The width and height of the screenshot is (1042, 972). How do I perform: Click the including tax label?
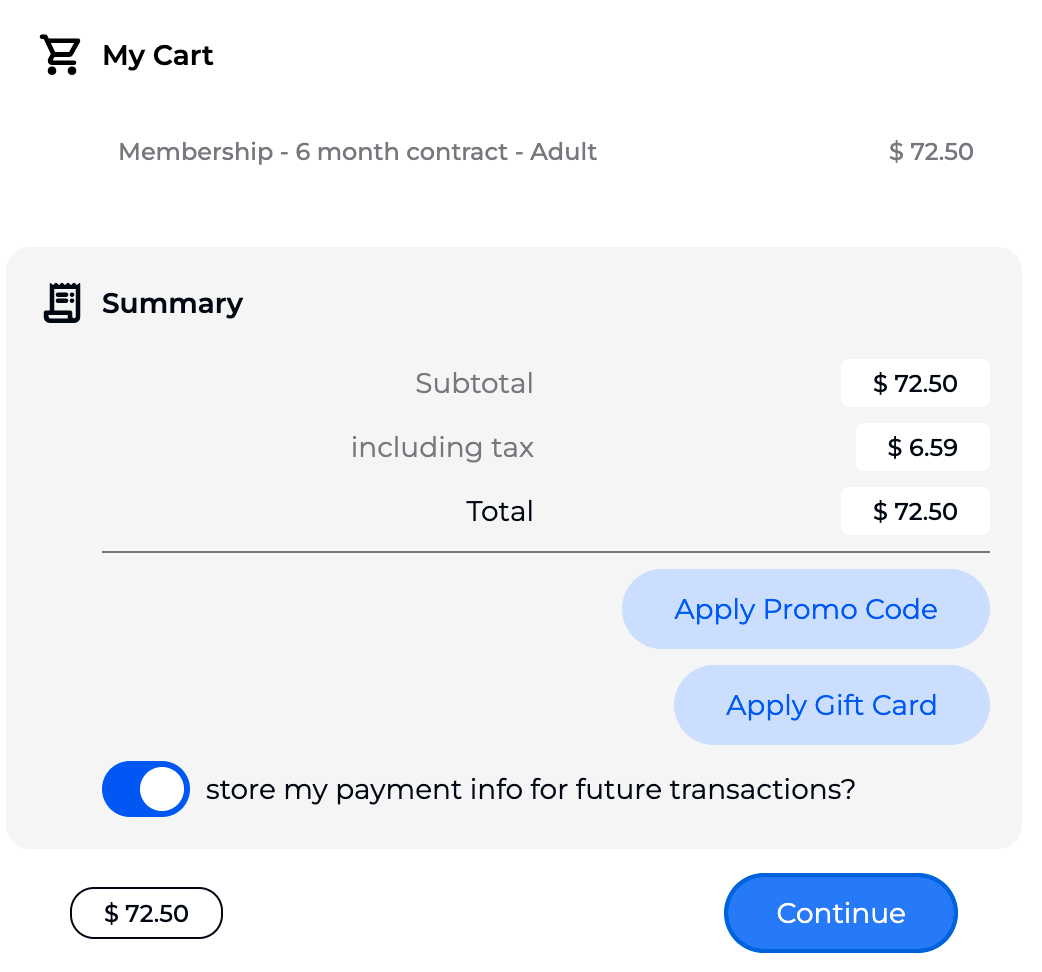[x=442, y=447]
